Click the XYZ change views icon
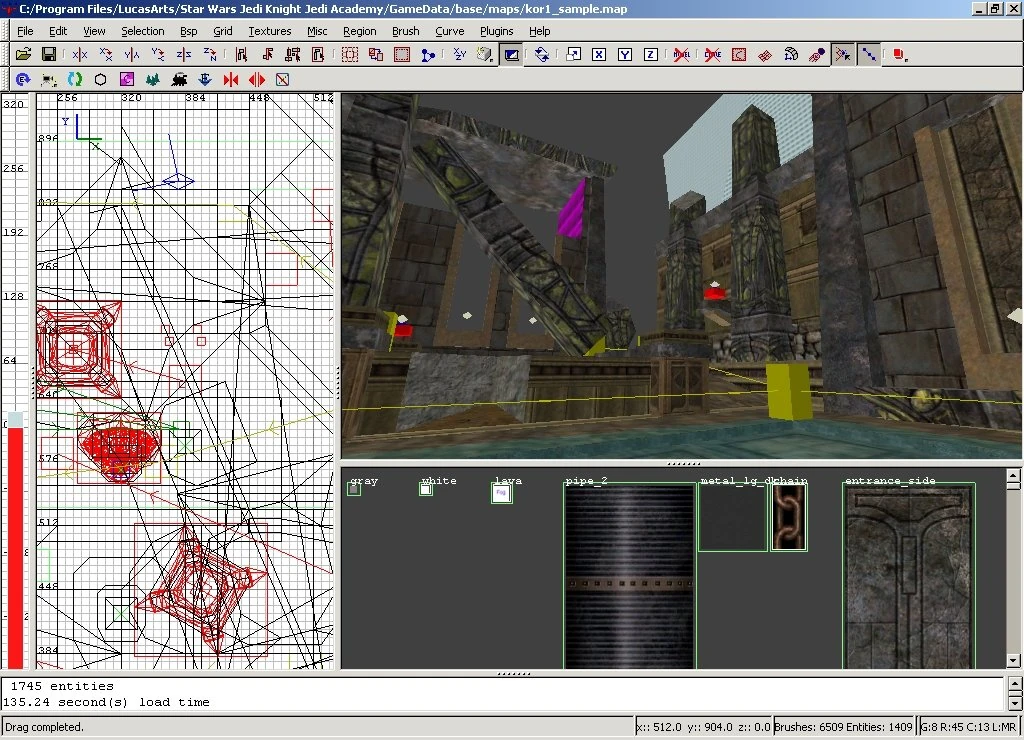This screenshot has width=1024, height=740. click(459, 54)
